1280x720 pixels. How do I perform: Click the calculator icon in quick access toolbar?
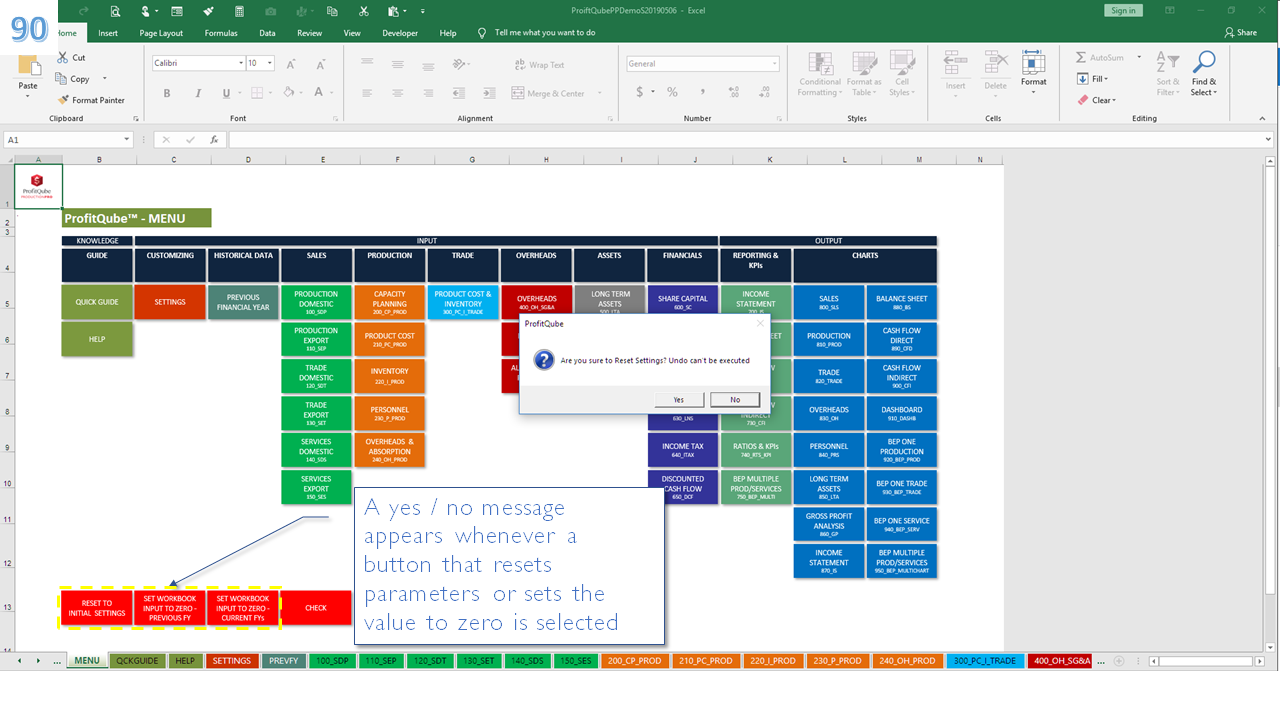(x=239, y=11)
